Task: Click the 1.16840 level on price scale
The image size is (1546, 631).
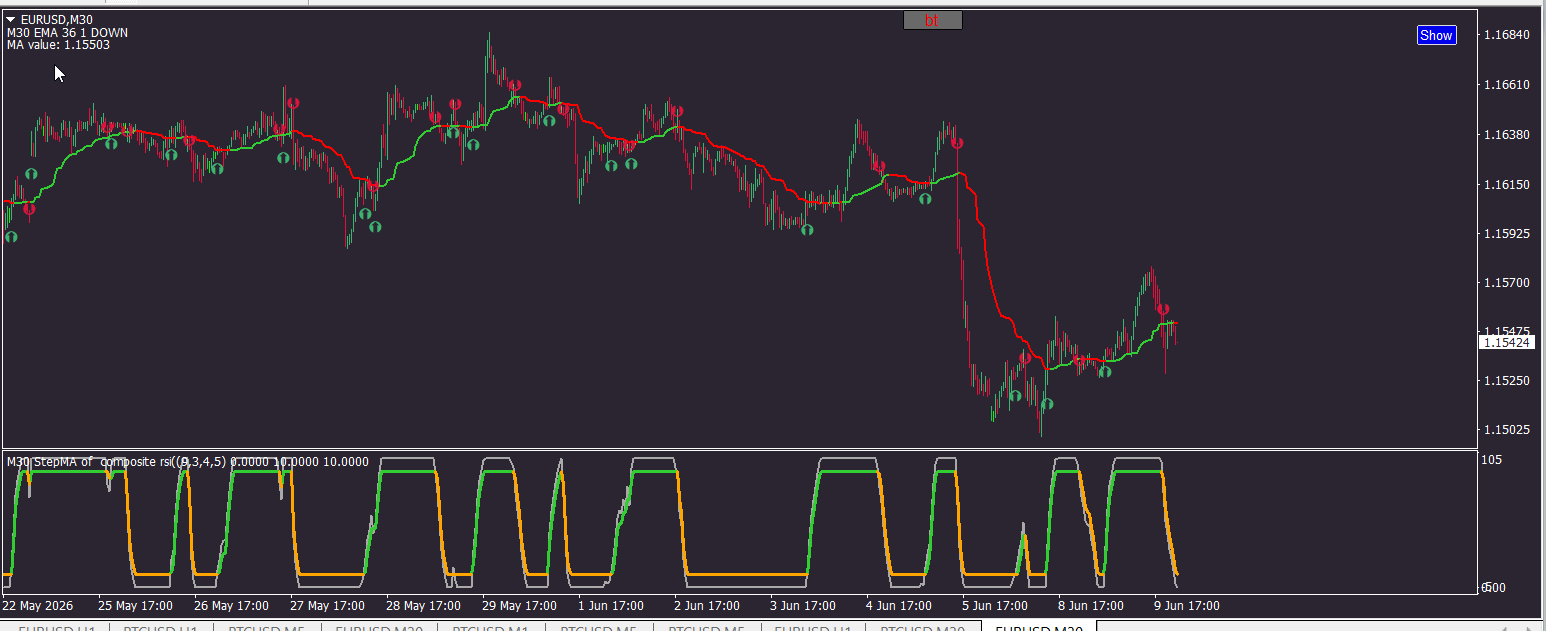Action: click(x=1507, y=35)
